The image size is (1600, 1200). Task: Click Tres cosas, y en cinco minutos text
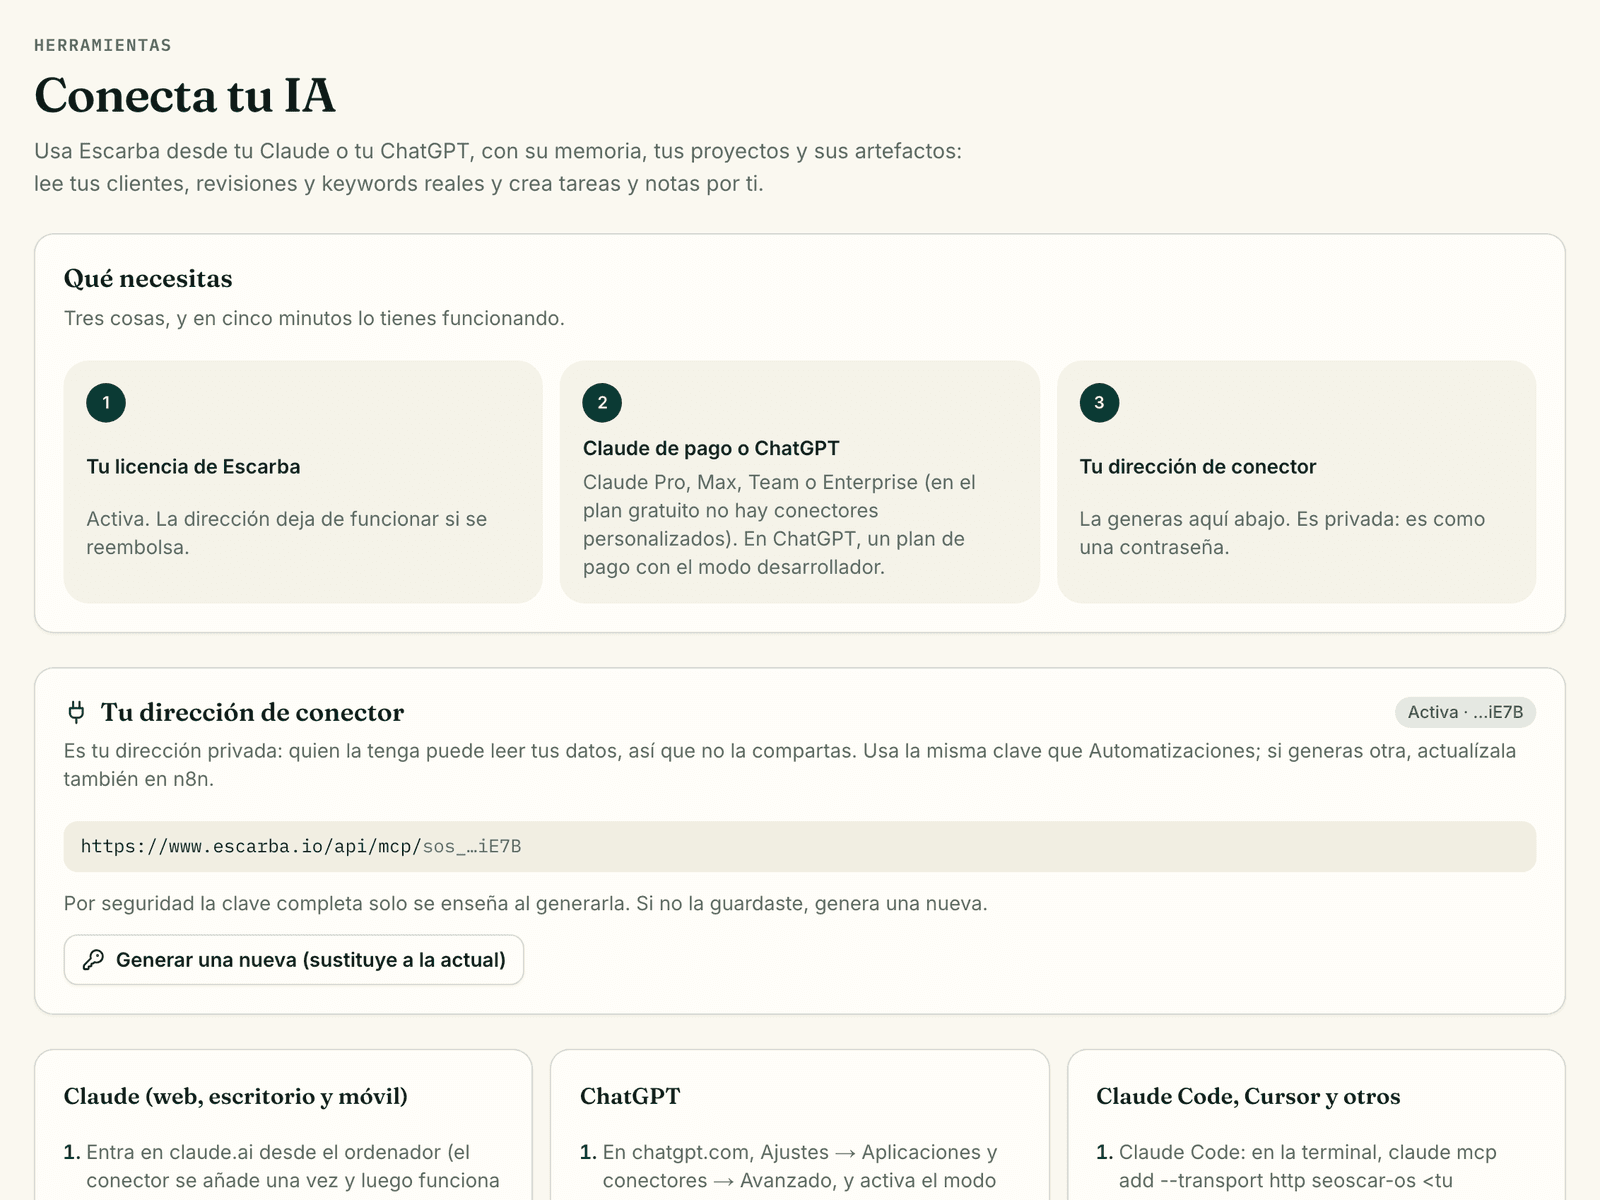coord(314,318)
